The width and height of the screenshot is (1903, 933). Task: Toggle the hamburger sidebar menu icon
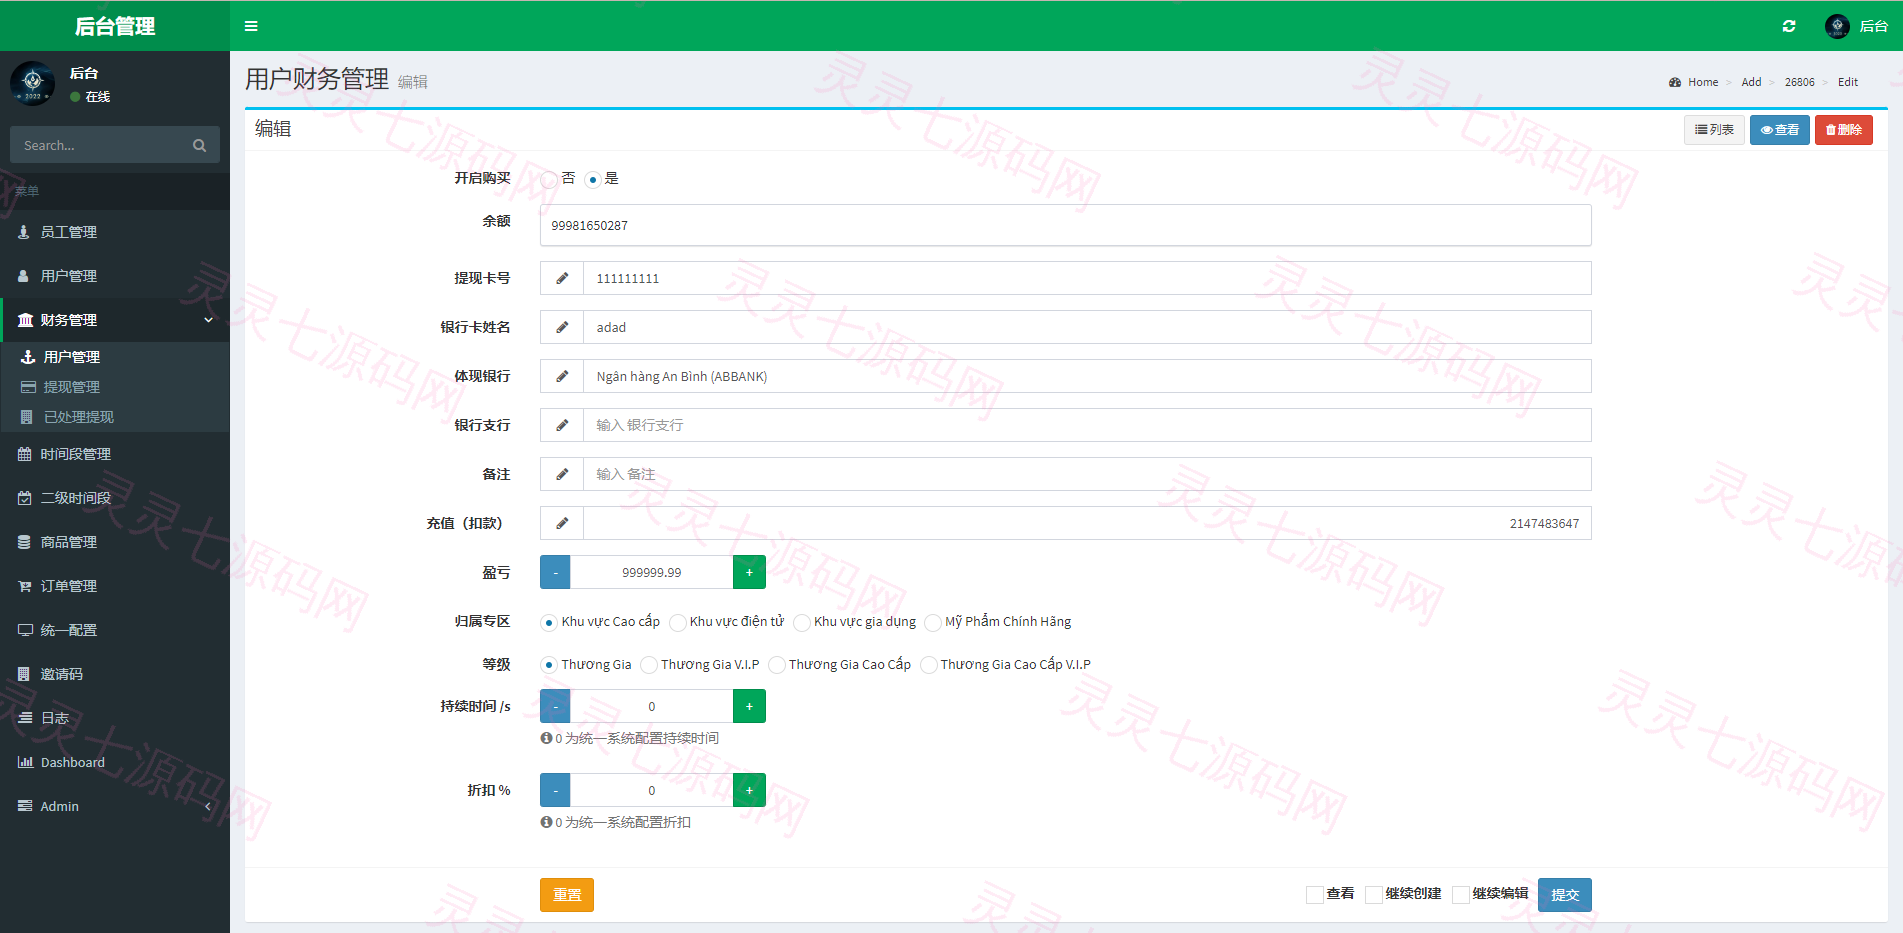point(251,26)
